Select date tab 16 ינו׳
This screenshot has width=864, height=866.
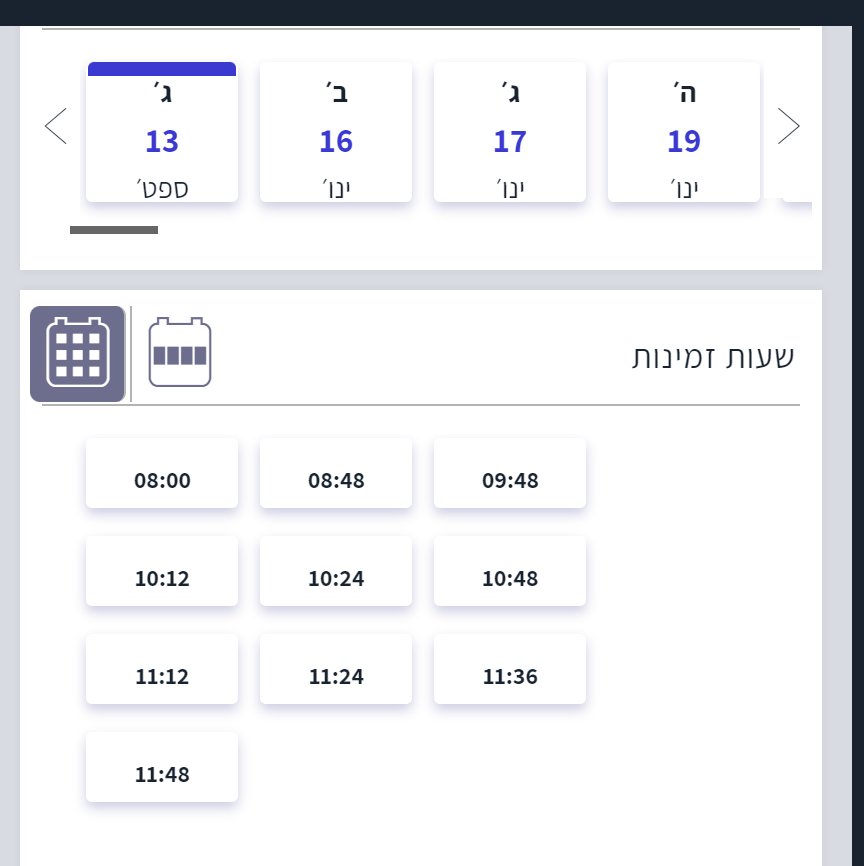[336, 133]
